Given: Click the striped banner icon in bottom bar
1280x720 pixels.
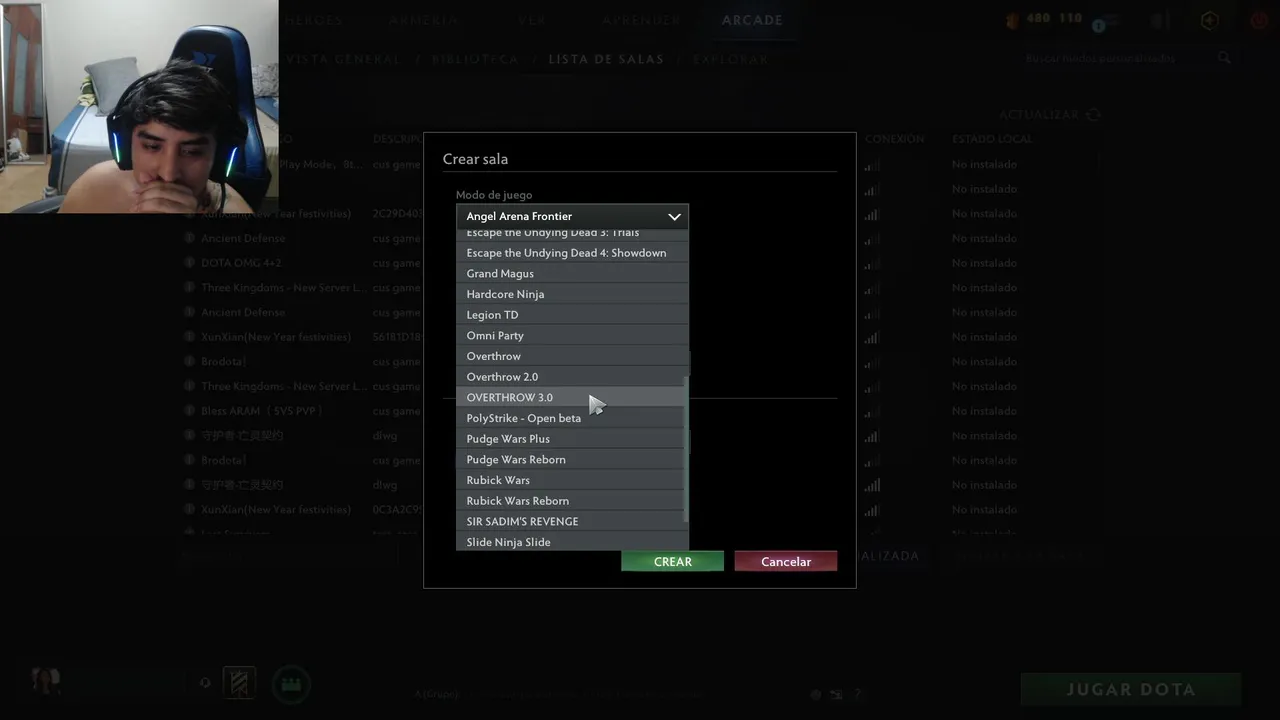Looking at the screenshot, I should (239, 683).
